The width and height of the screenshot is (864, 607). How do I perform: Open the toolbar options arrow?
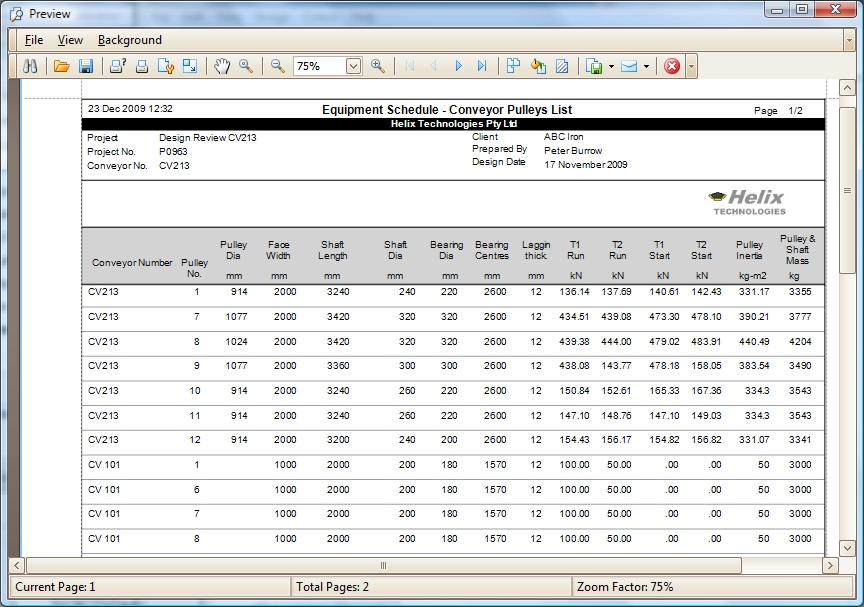[691, 67]
